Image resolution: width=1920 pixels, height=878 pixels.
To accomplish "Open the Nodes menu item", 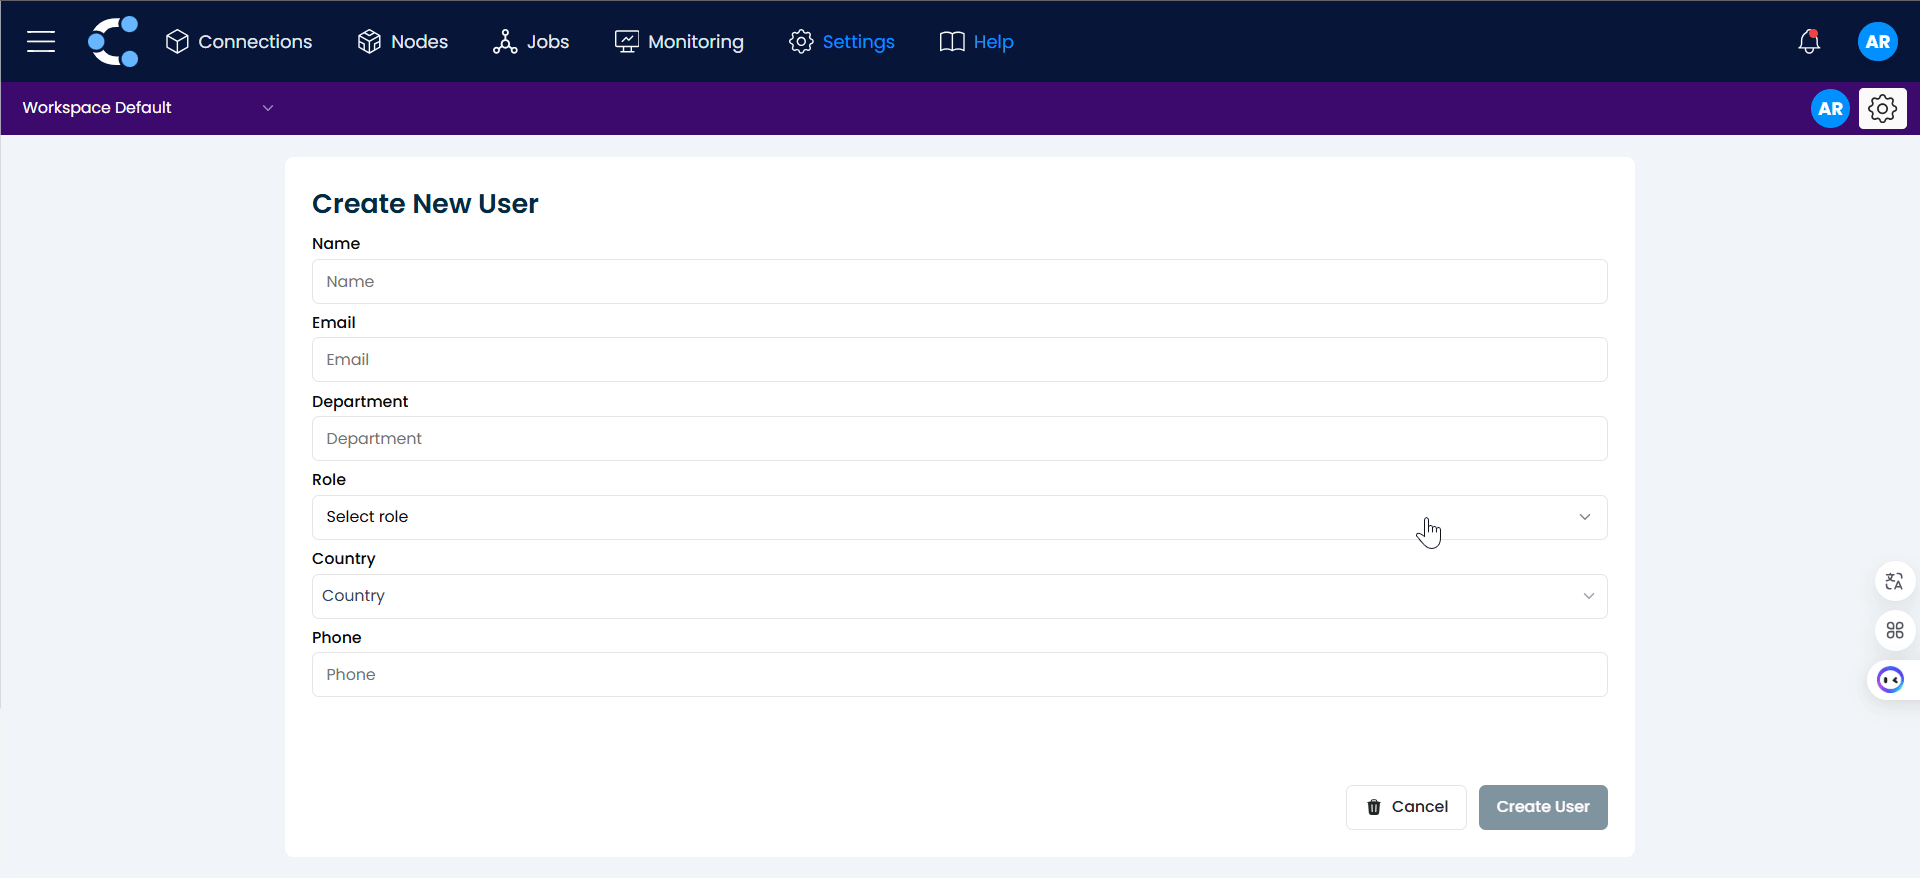I will [x=403, y=41].
